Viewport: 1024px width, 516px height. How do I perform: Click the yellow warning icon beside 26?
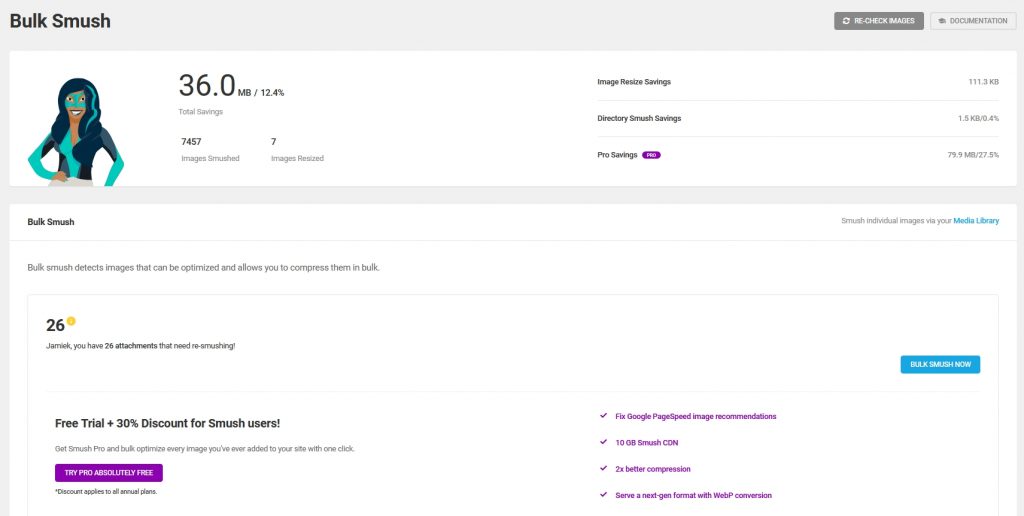[x=71, y=321]
